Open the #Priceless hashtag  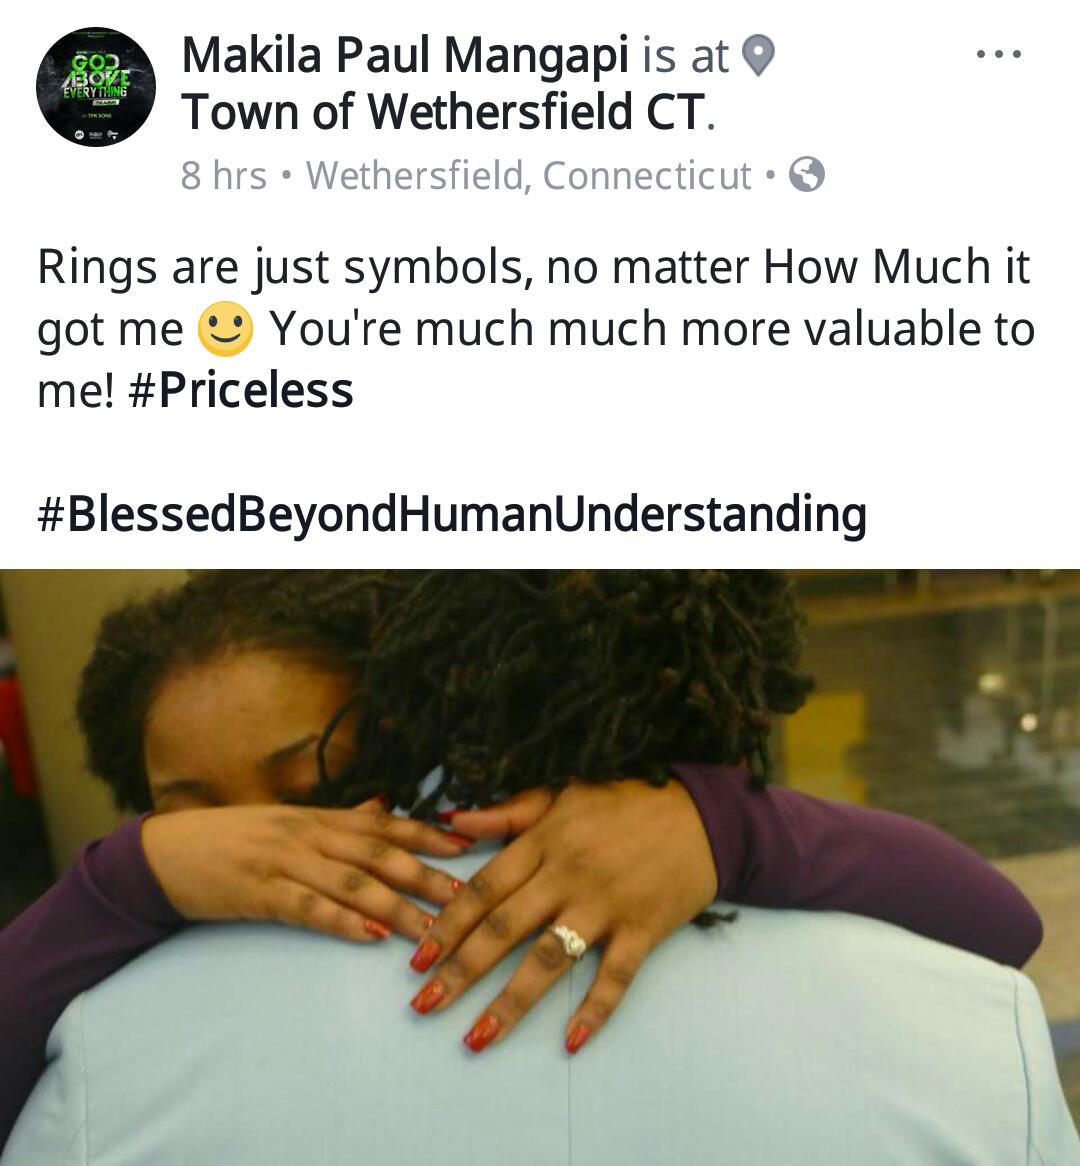point(240,390)
